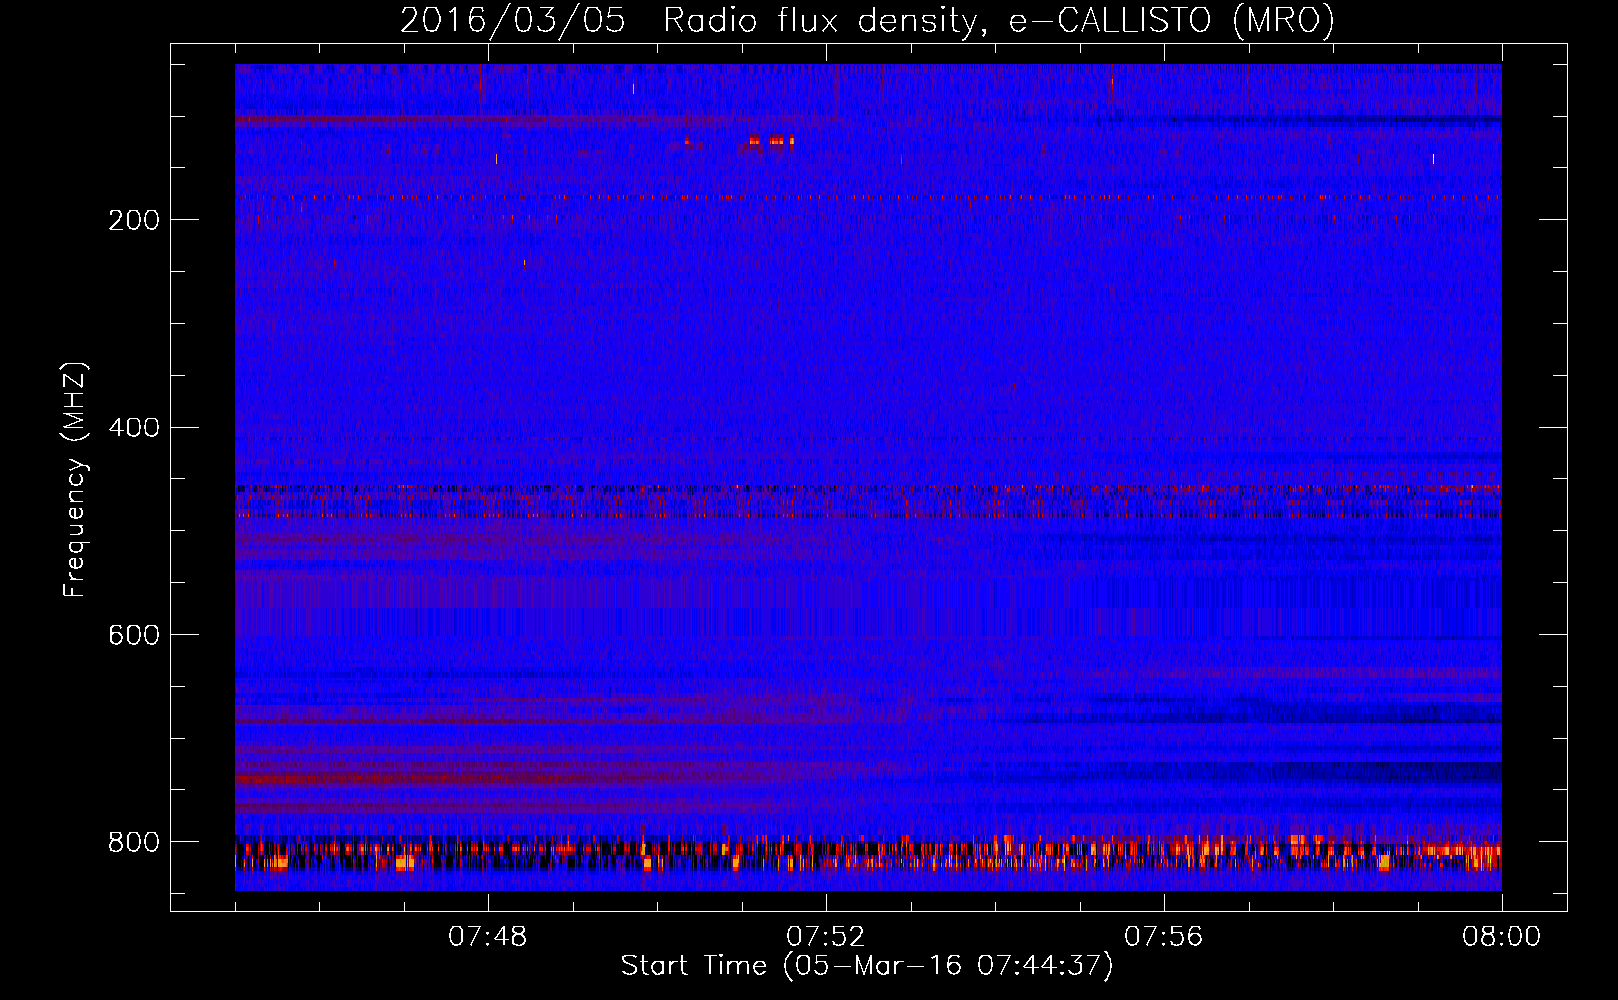Click the 'Start Time (05-Mar-16 07:44:37)' label
1618x1000 pixels.
click(x=867, y=966)
